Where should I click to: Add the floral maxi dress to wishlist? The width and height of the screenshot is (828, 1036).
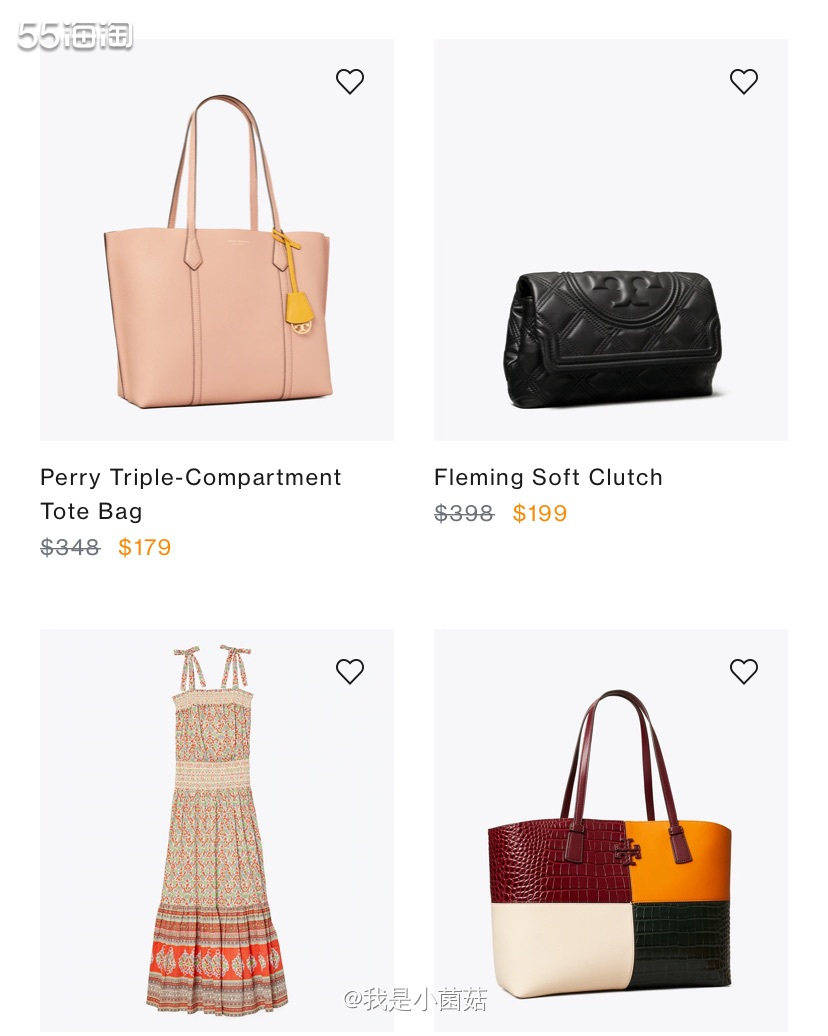coord(350,671)
